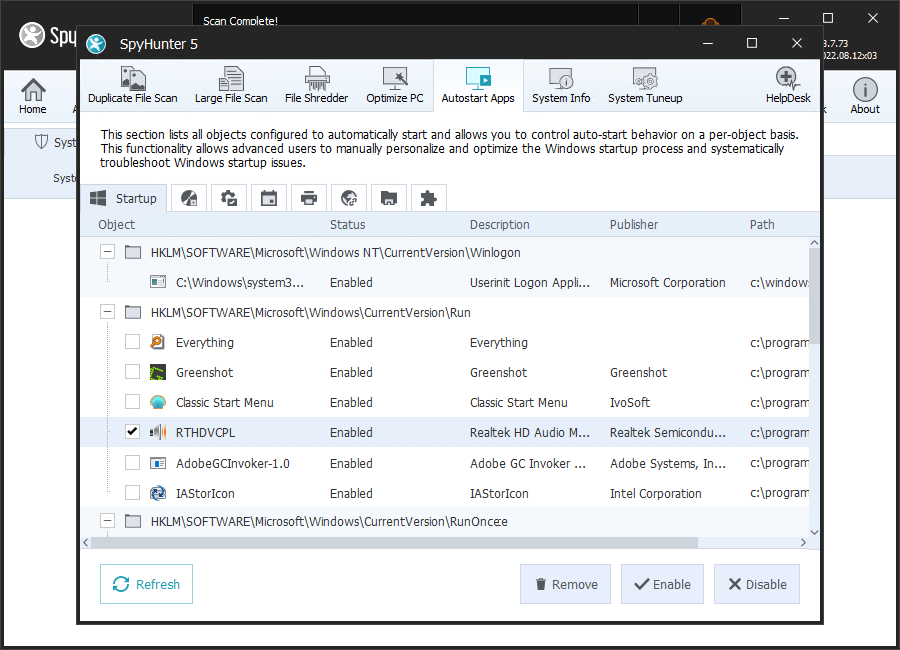Launch the File Shredder tool
The width and height of the screenshot is (900, 650).
pyautogui.click(x=316, y=86)
